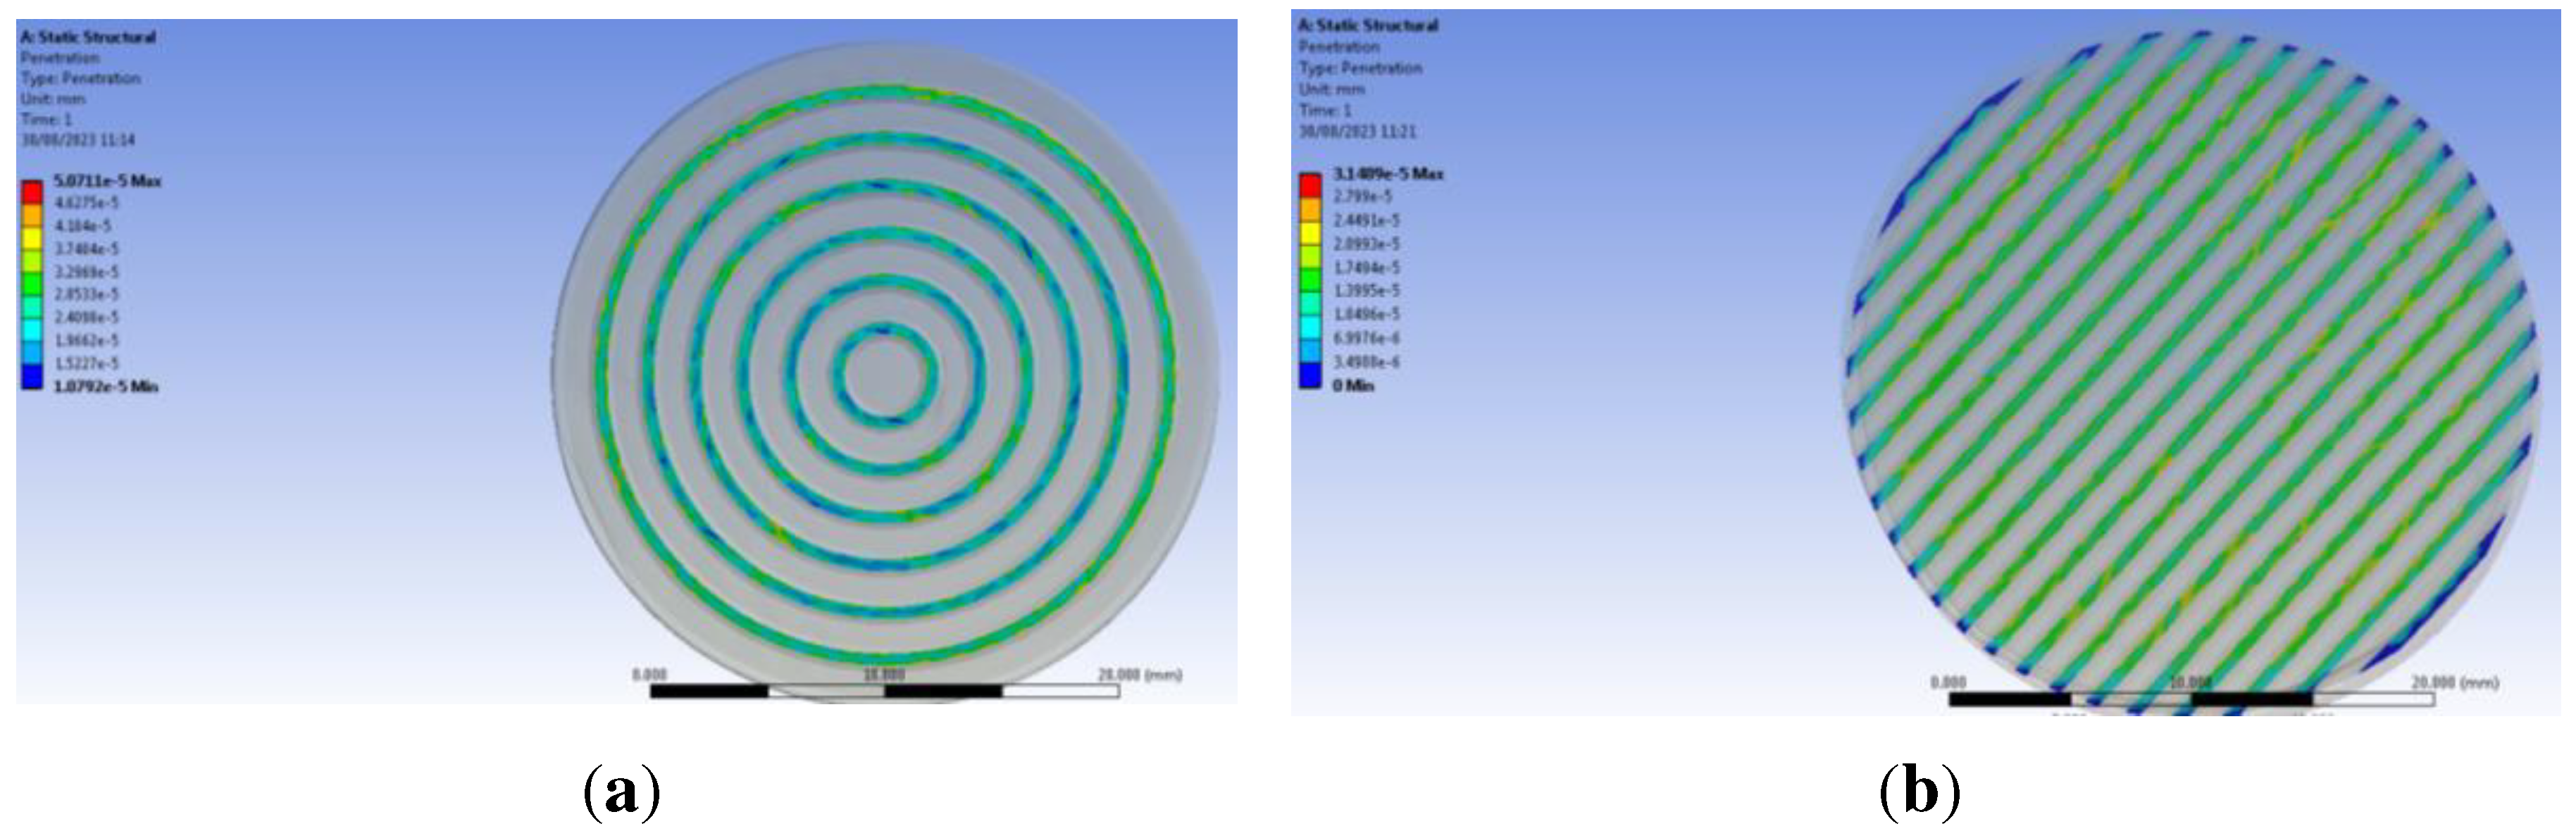Click left plot's 10.000 scale bar label
This screenshot has height=831, width=2576.
tap(884, 675)
